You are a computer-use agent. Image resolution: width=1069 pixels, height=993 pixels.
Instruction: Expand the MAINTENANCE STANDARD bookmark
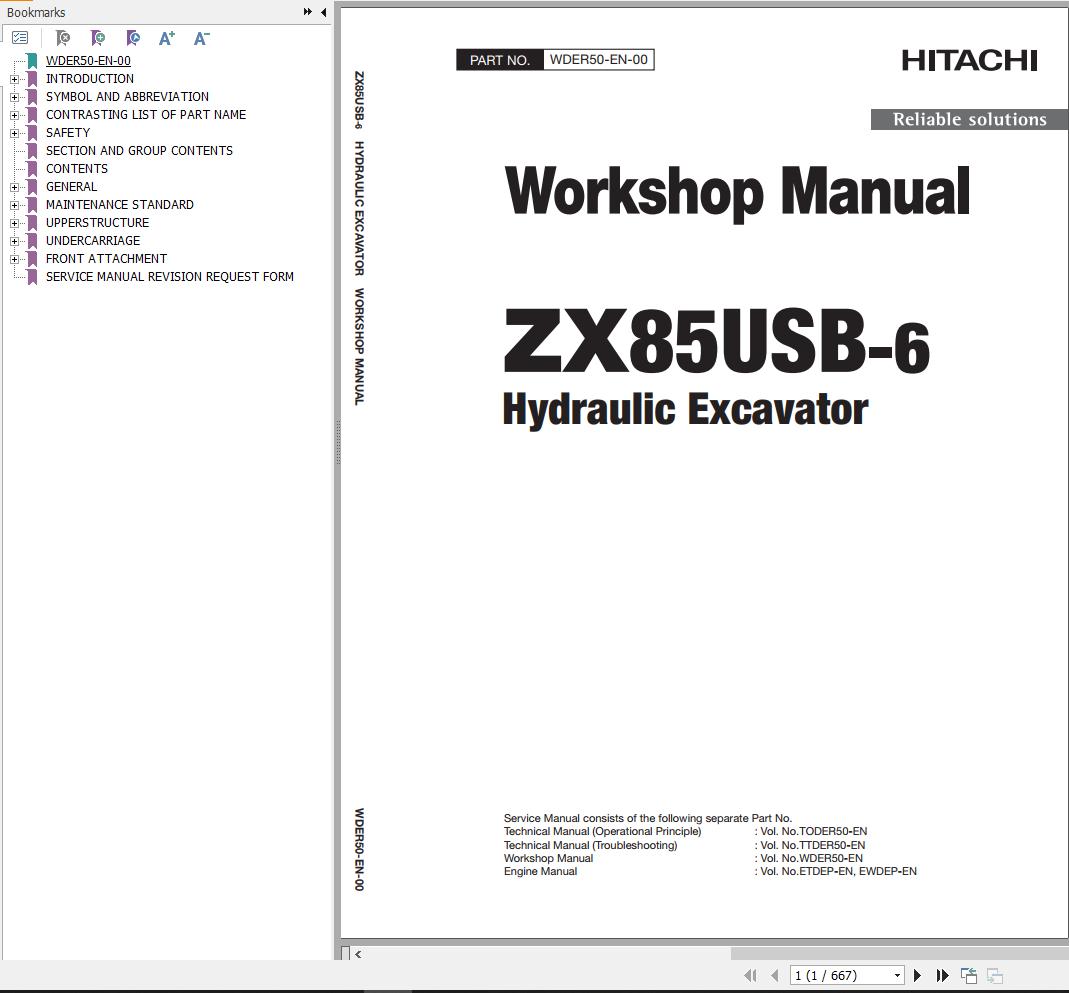point(14,205)
